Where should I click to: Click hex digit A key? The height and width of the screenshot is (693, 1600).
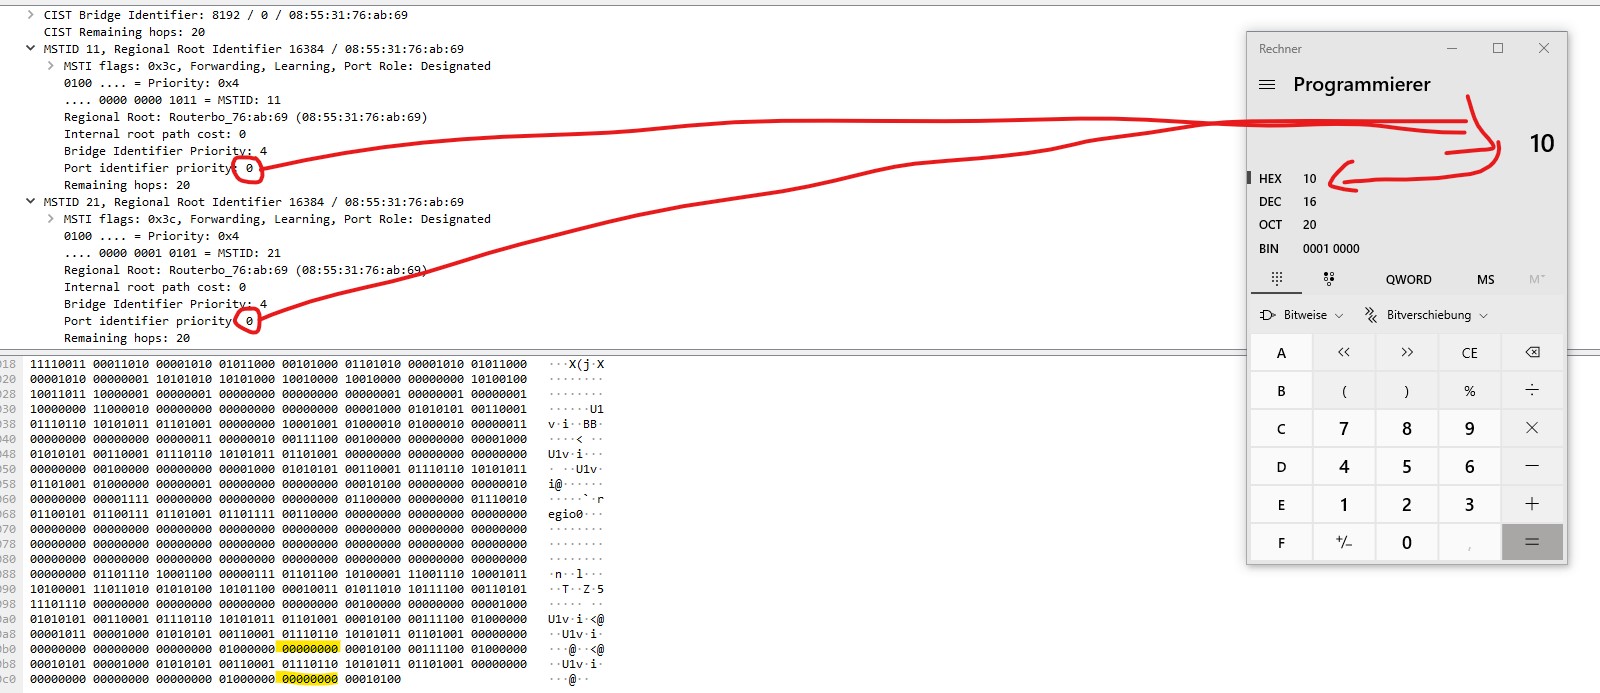(x=1281, y=352)
